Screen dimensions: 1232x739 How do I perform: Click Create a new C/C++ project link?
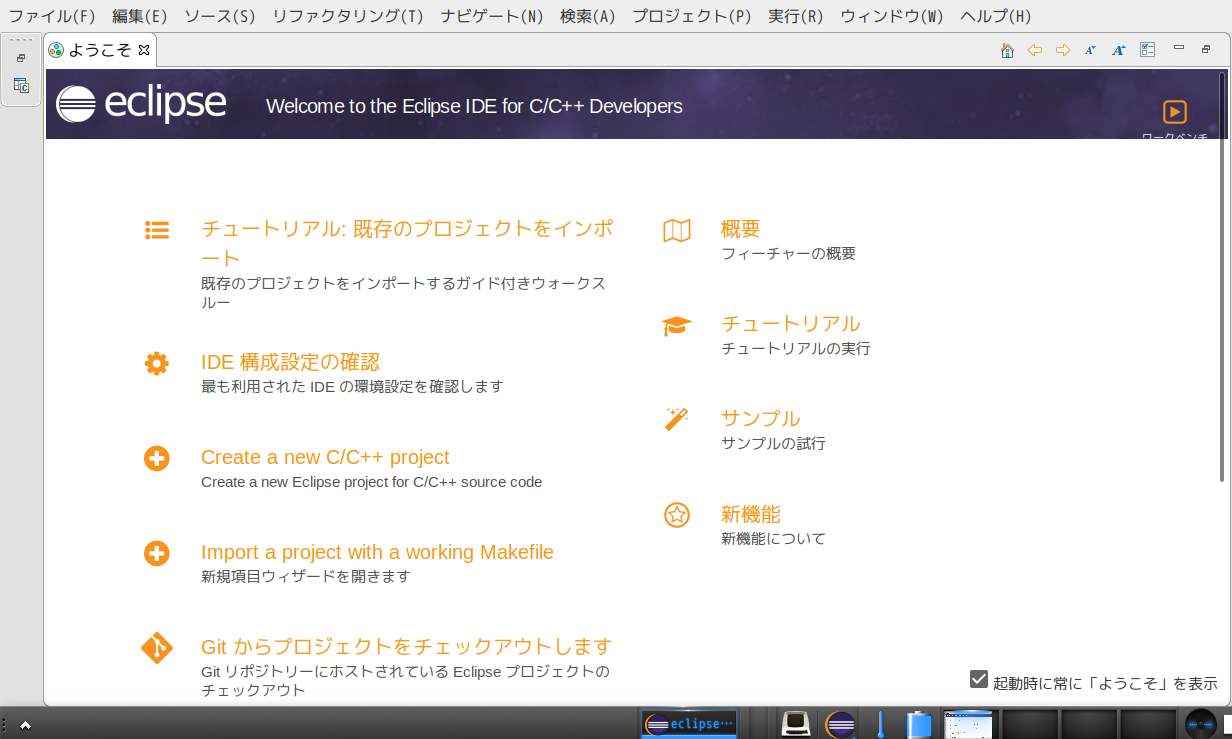click(325, 457)
